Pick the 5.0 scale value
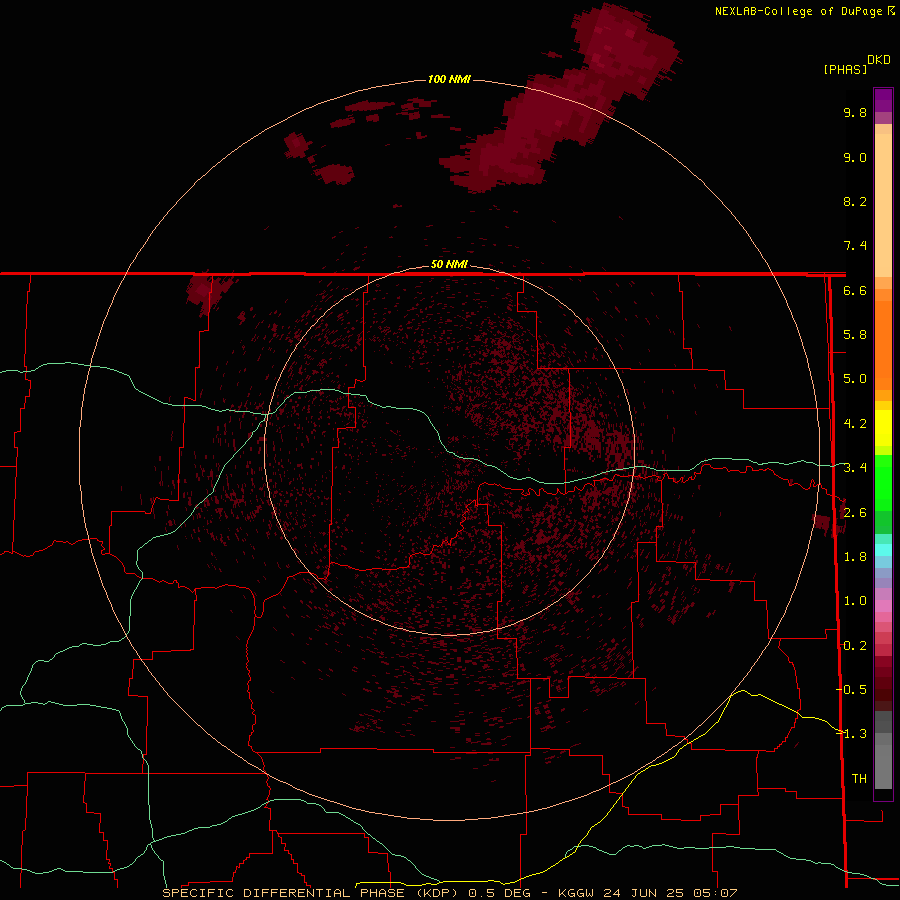This screenshot has height=900, width=900. (855, 379)
